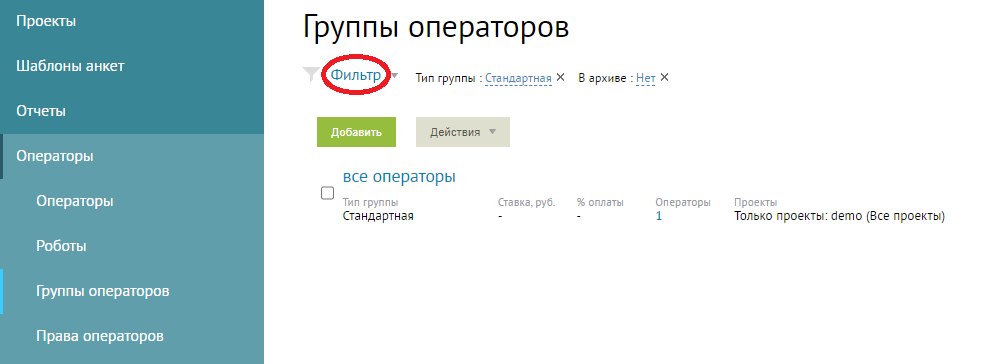Open operators count link 1
Viewport: 1008px width, 364px height.
pos(659,216)
